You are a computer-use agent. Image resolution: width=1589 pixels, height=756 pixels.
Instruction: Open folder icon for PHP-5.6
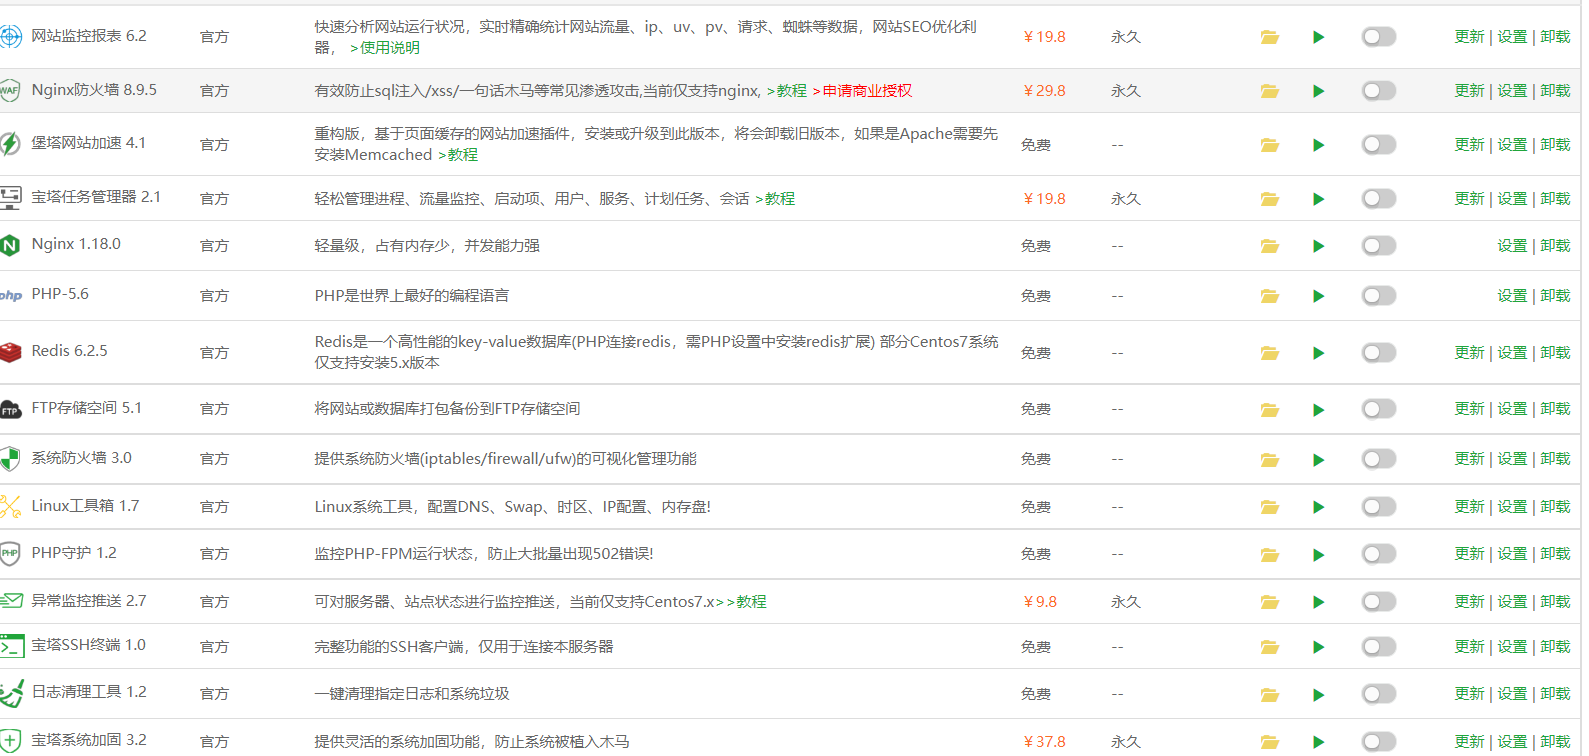1270,296
